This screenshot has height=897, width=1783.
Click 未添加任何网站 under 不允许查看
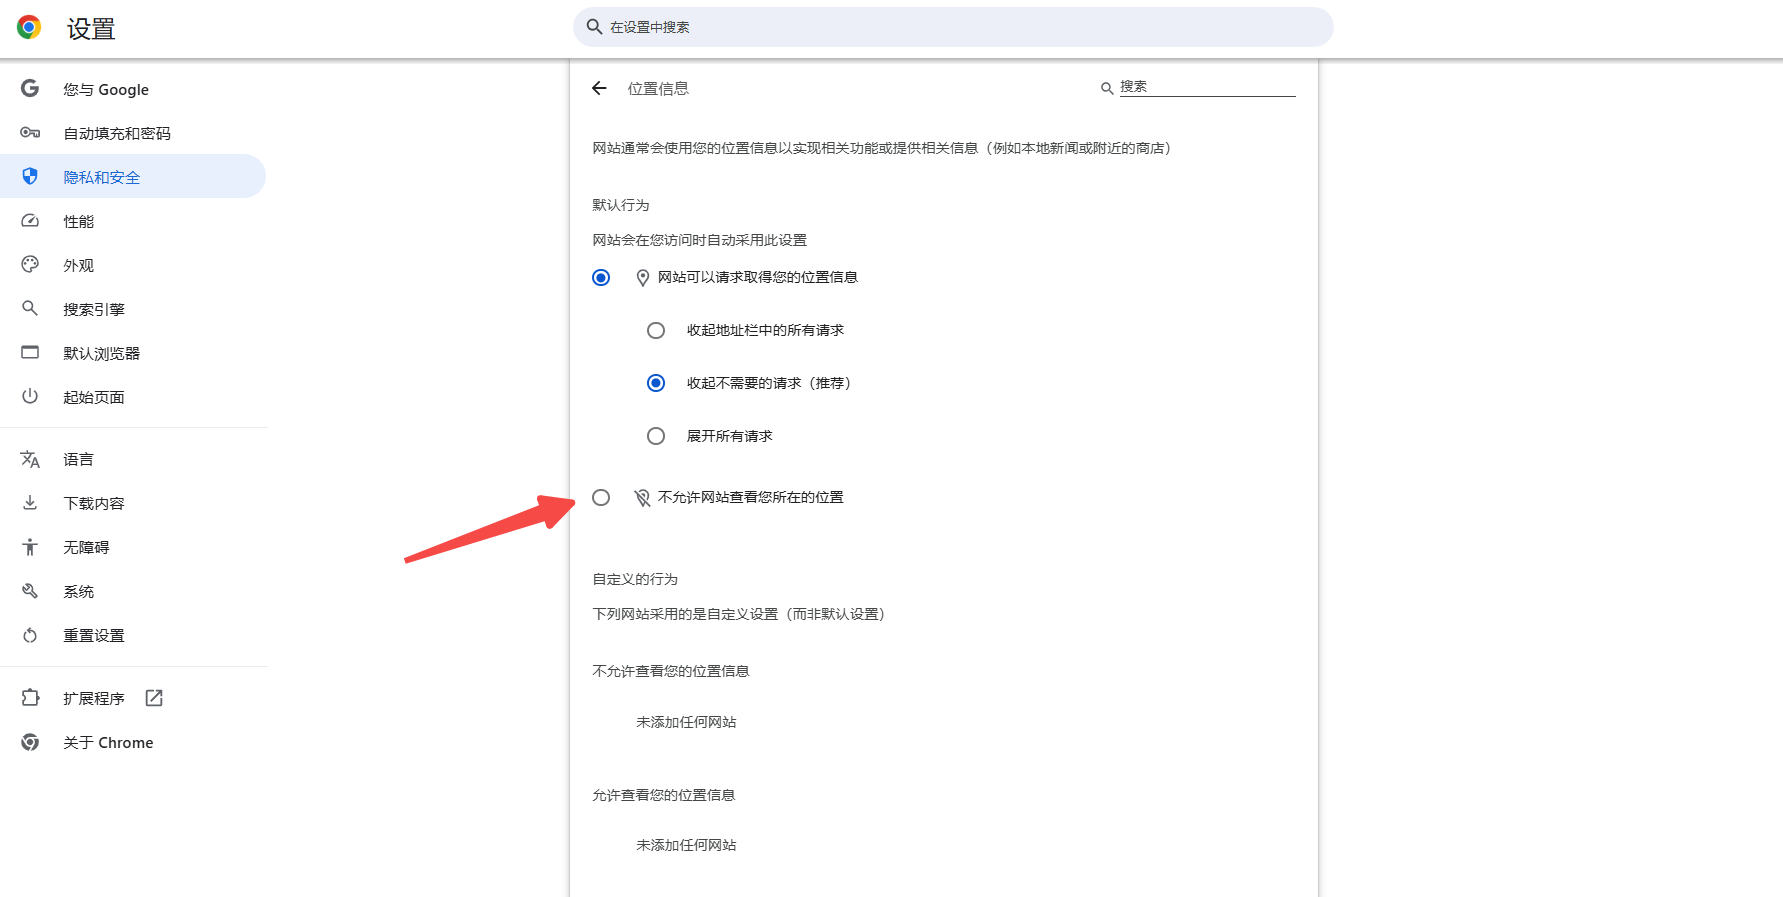click(686, 722)
